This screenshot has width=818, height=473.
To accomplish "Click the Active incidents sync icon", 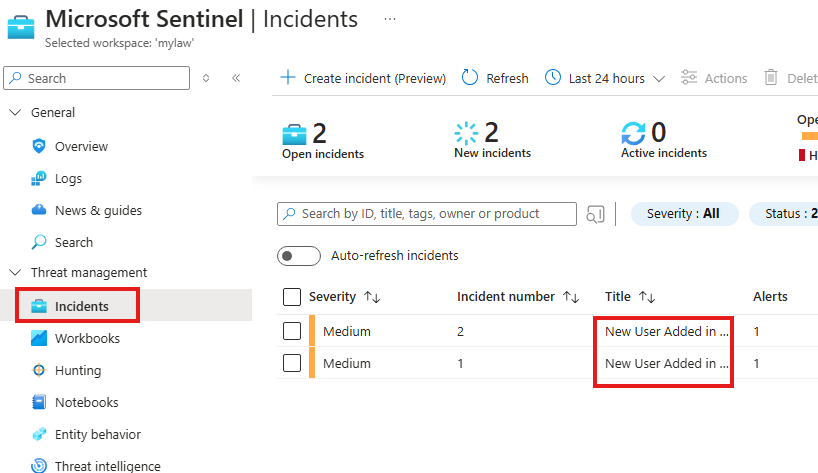I will click(633, 133).
